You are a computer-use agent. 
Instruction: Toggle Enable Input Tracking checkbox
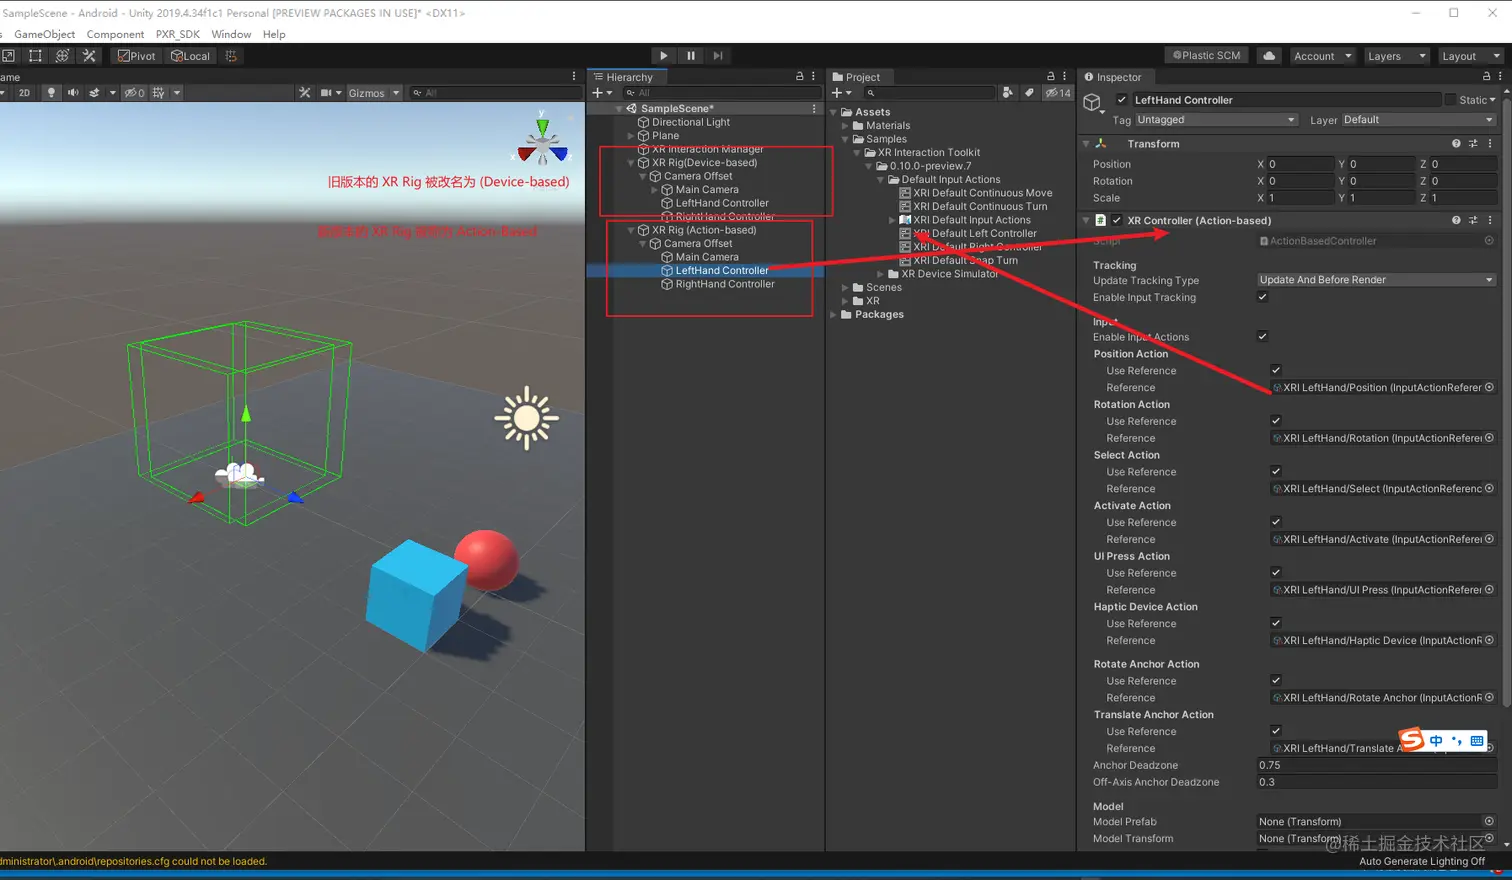[1262, 297]
